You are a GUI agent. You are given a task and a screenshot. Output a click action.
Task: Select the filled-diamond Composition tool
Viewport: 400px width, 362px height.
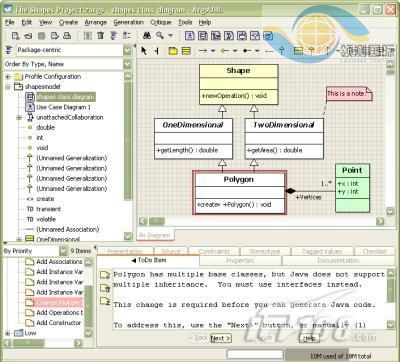coord(247,51)
